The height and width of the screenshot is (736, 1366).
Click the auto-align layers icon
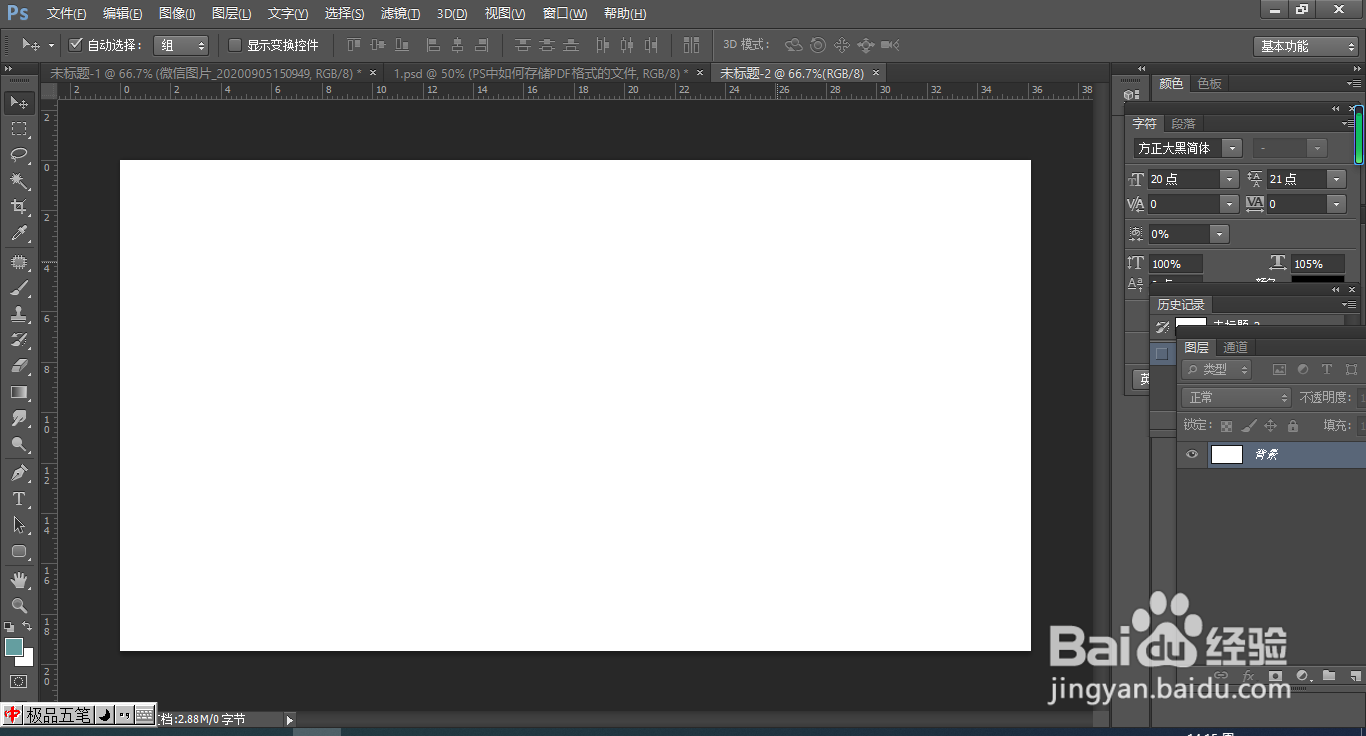(691, 45)
